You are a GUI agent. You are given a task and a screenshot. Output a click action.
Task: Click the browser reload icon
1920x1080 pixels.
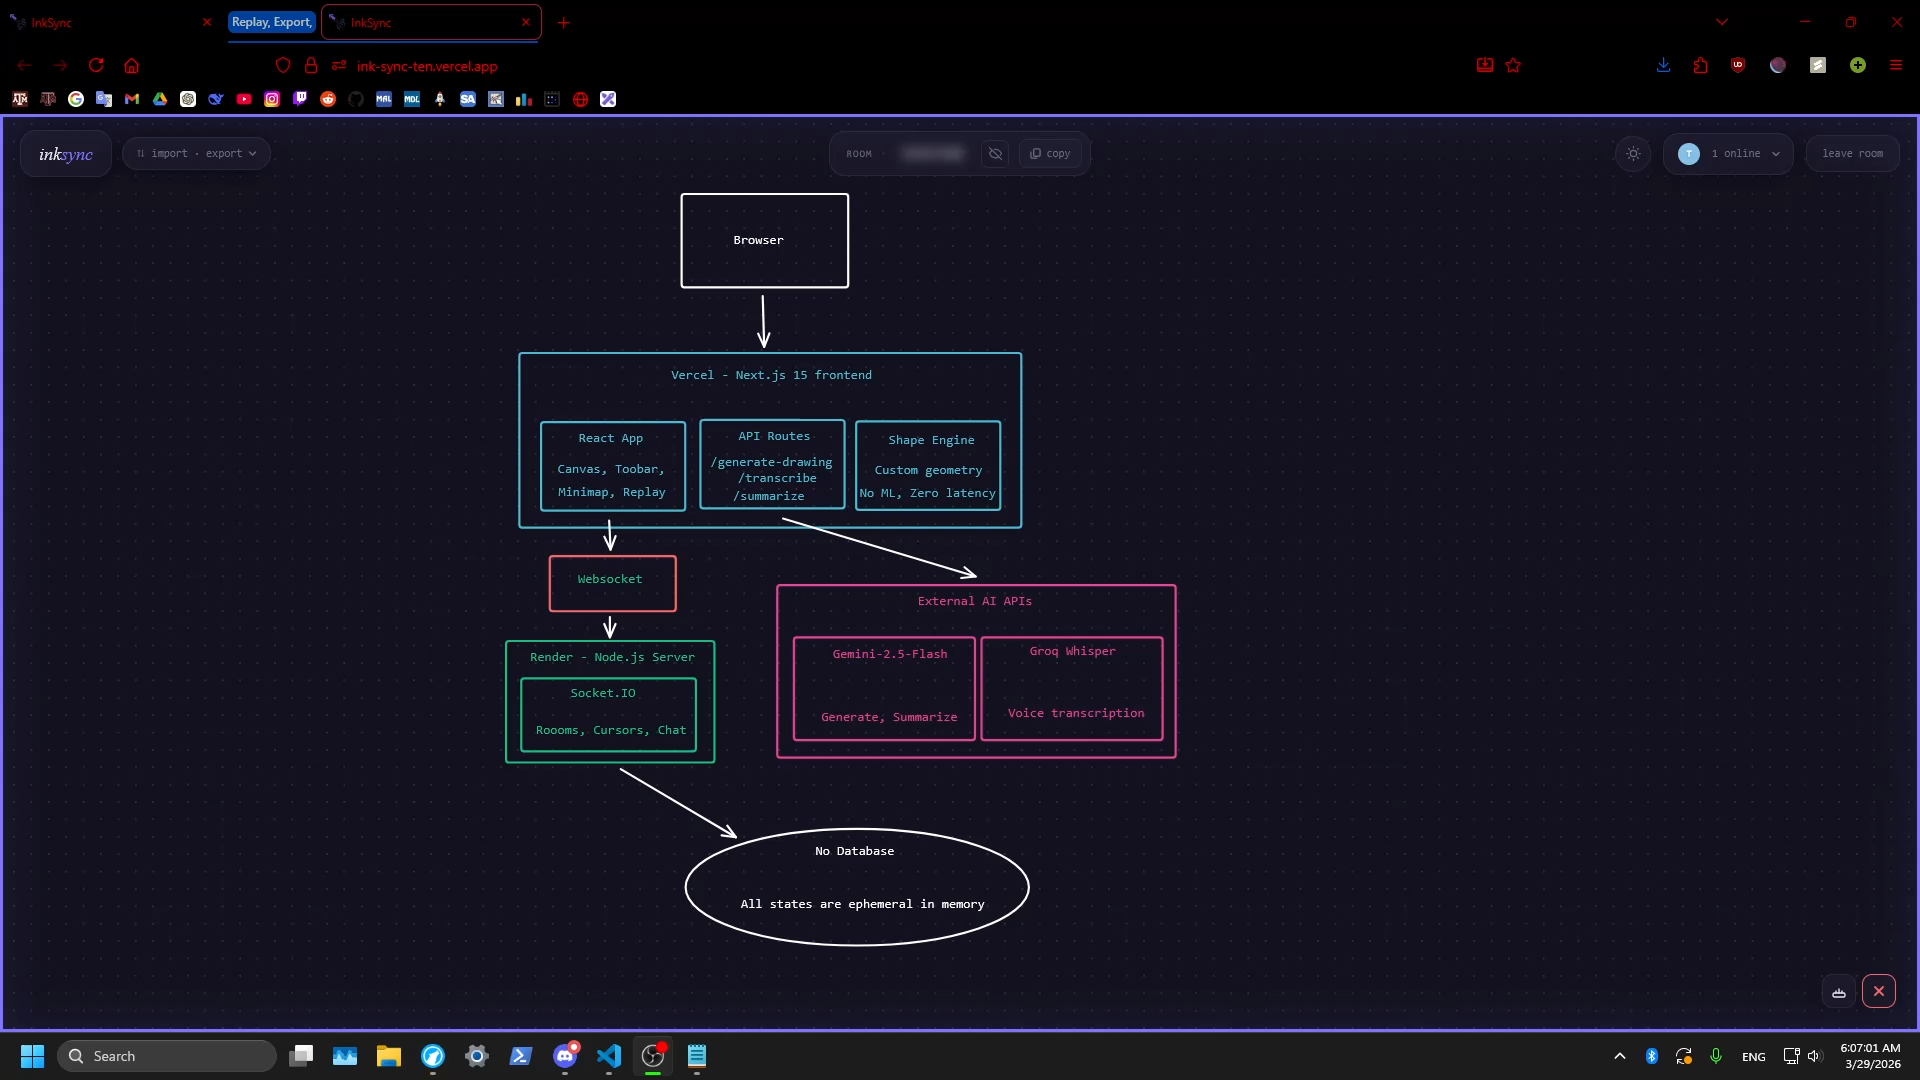point(96,65)
